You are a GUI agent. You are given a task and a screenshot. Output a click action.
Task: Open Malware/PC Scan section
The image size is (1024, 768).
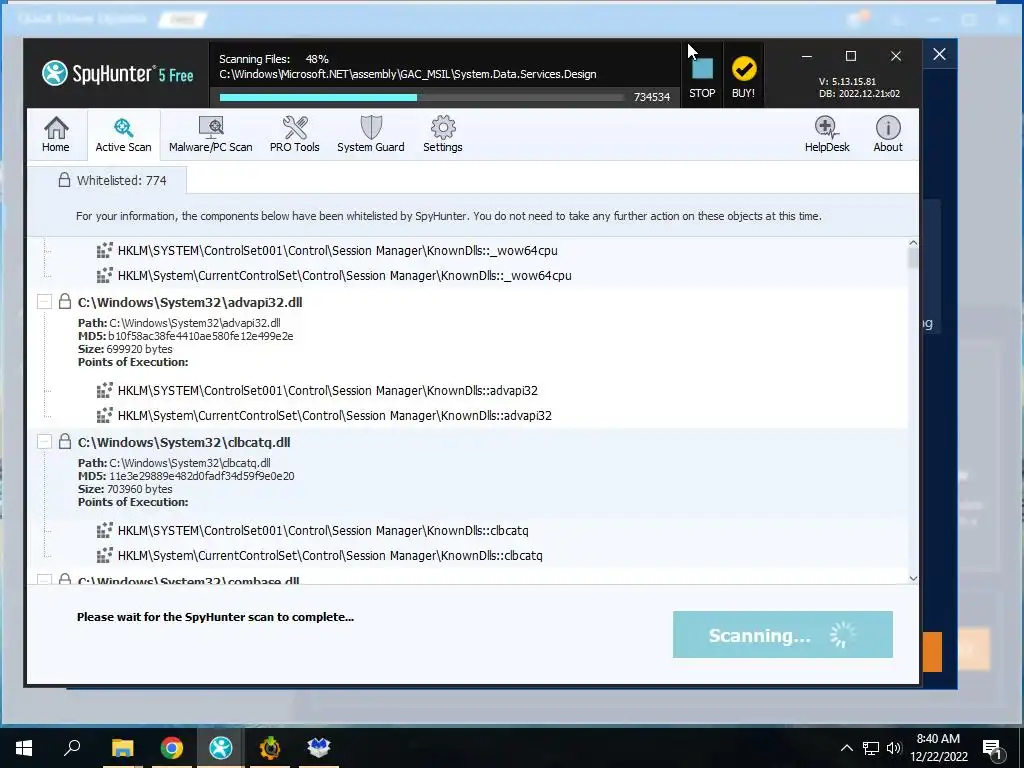pos(210,135)
